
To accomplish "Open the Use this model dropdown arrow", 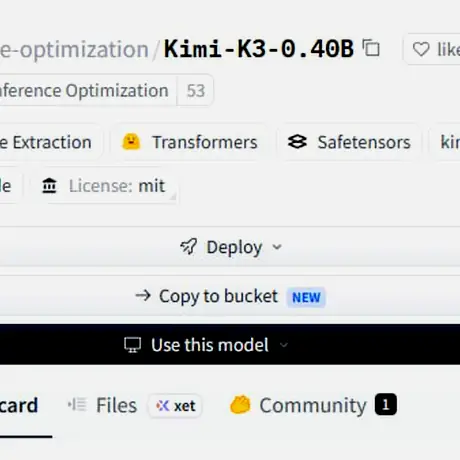I will (x=284, y=345).
